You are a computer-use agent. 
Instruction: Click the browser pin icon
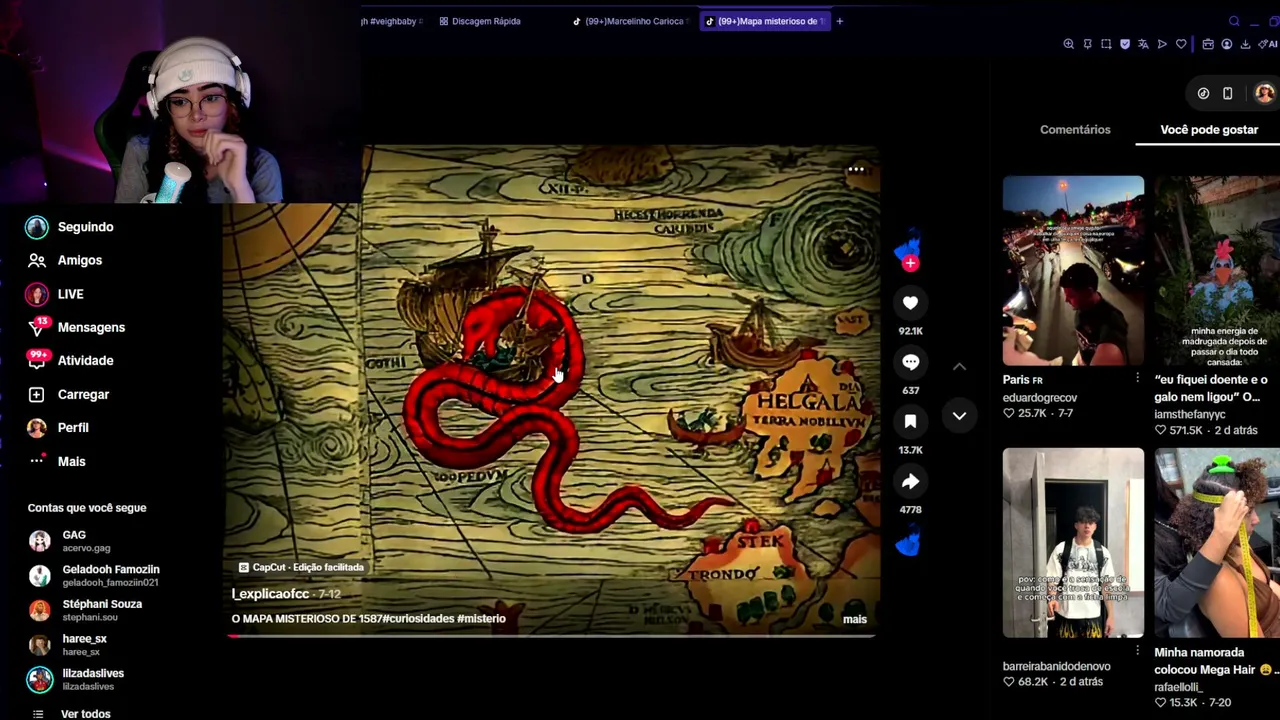click(x=1088, y=44)
